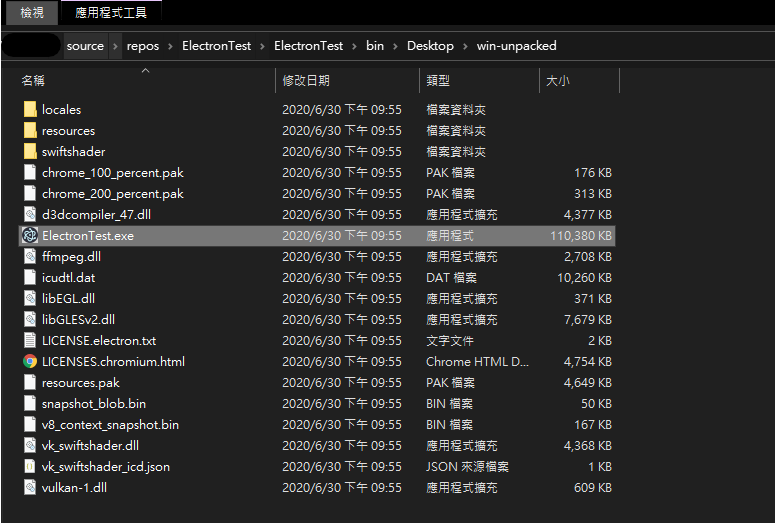Select the ffmpeg.dll file icon
Viewport: 775px width, 523px height.
point(30,257)
